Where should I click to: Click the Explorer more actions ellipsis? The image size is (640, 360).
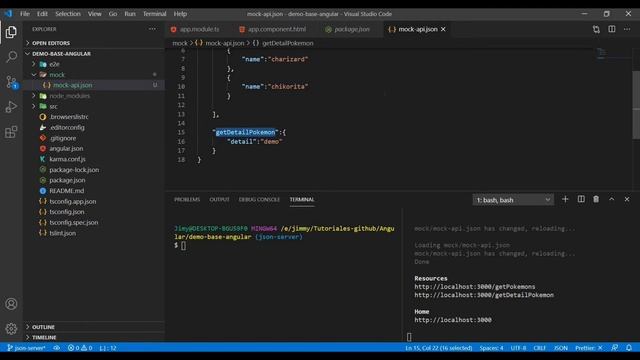152,29
